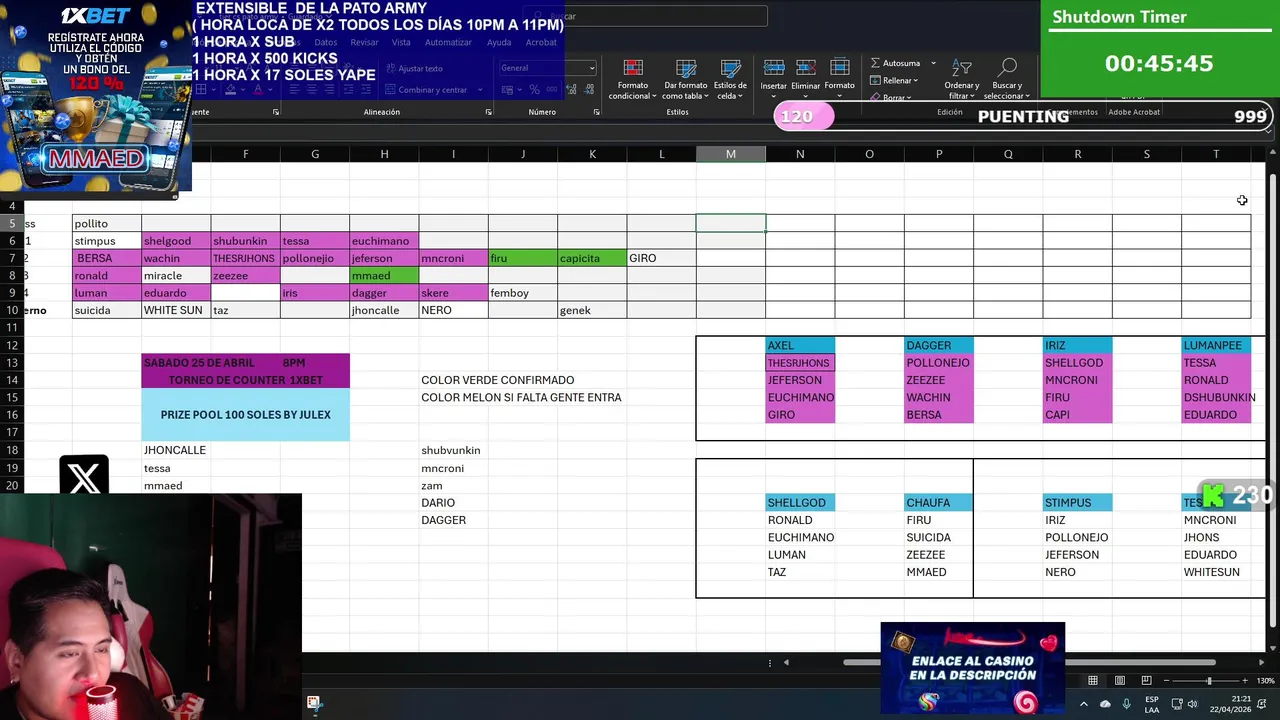
Task: Click the Insertar cells icon
Action: [774, 68]
